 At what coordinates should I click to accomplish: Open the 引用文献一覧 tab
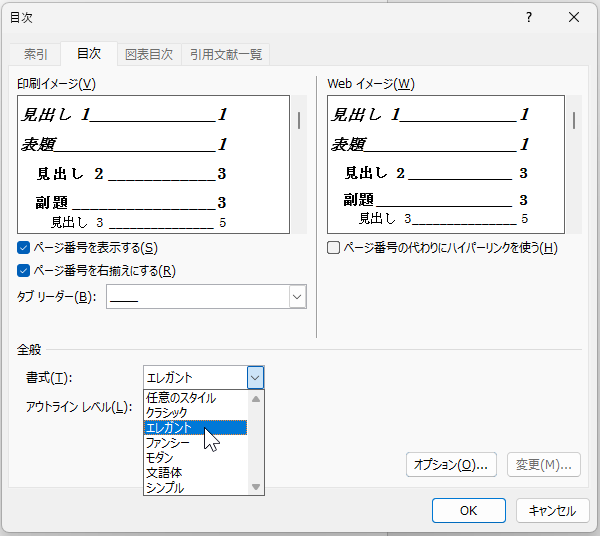click(x=226, y=54)
